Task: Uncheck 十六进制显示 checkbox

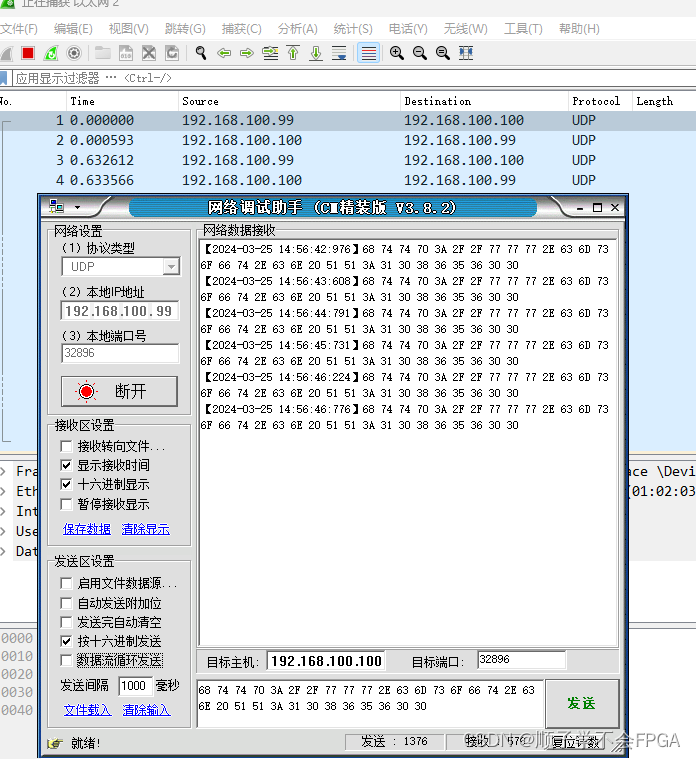Action: [66, 484]
